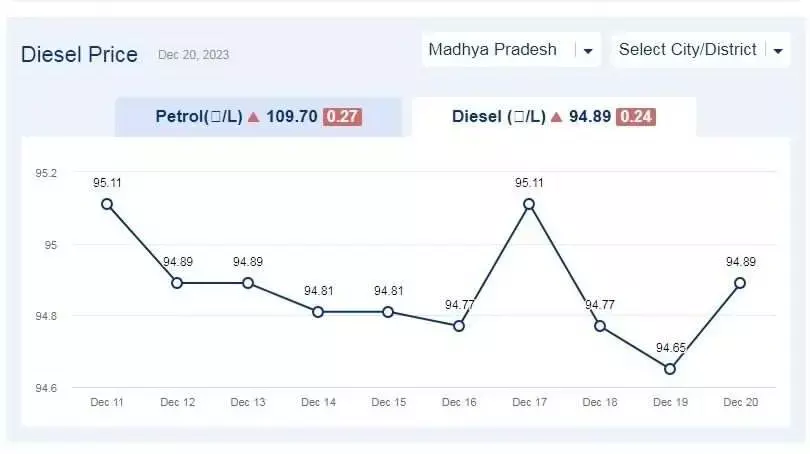Click the Dec 20, 2023 date label

coord(193,55)
